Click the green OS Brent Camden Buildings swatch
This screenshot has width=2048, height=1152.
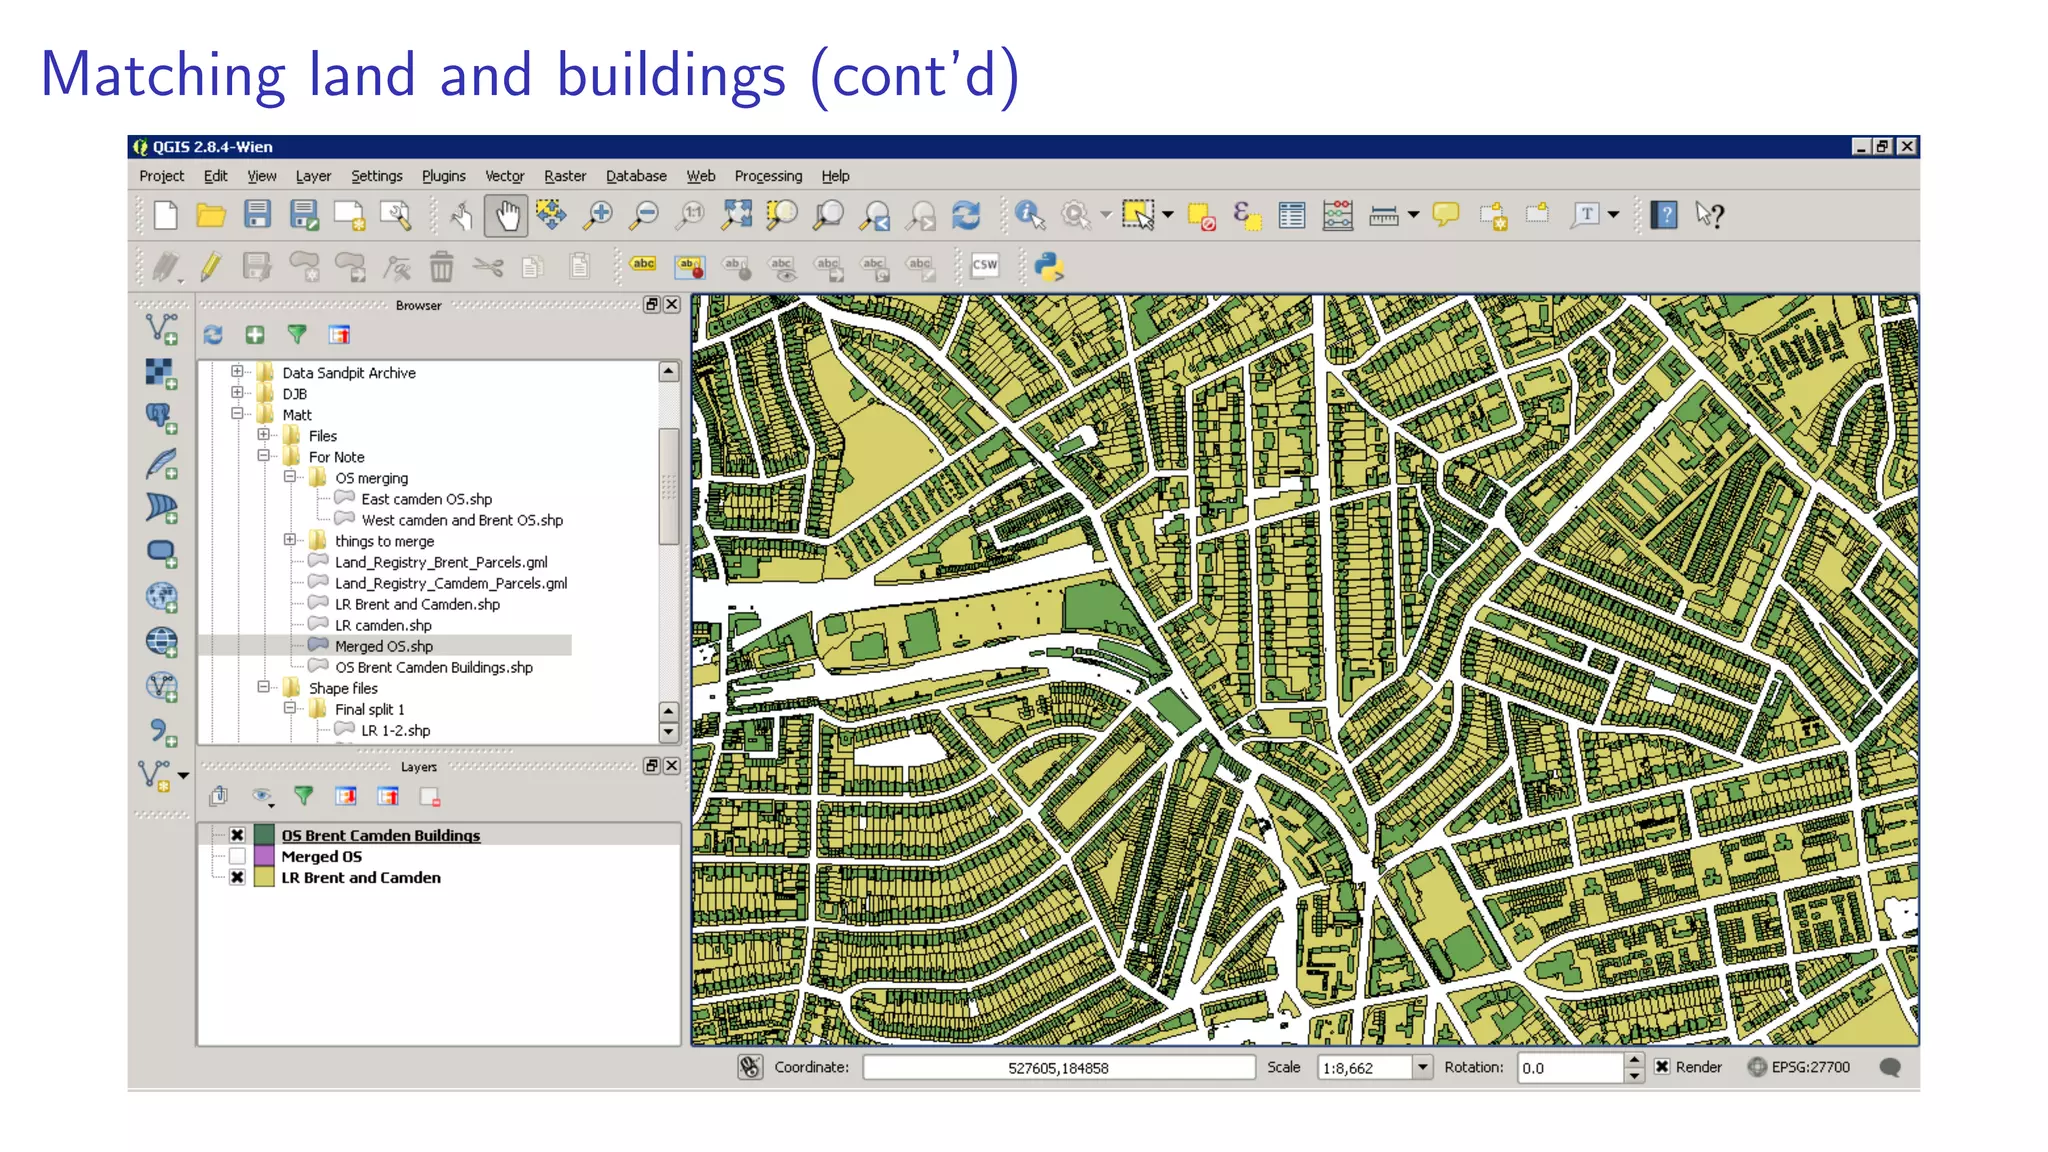265,835
